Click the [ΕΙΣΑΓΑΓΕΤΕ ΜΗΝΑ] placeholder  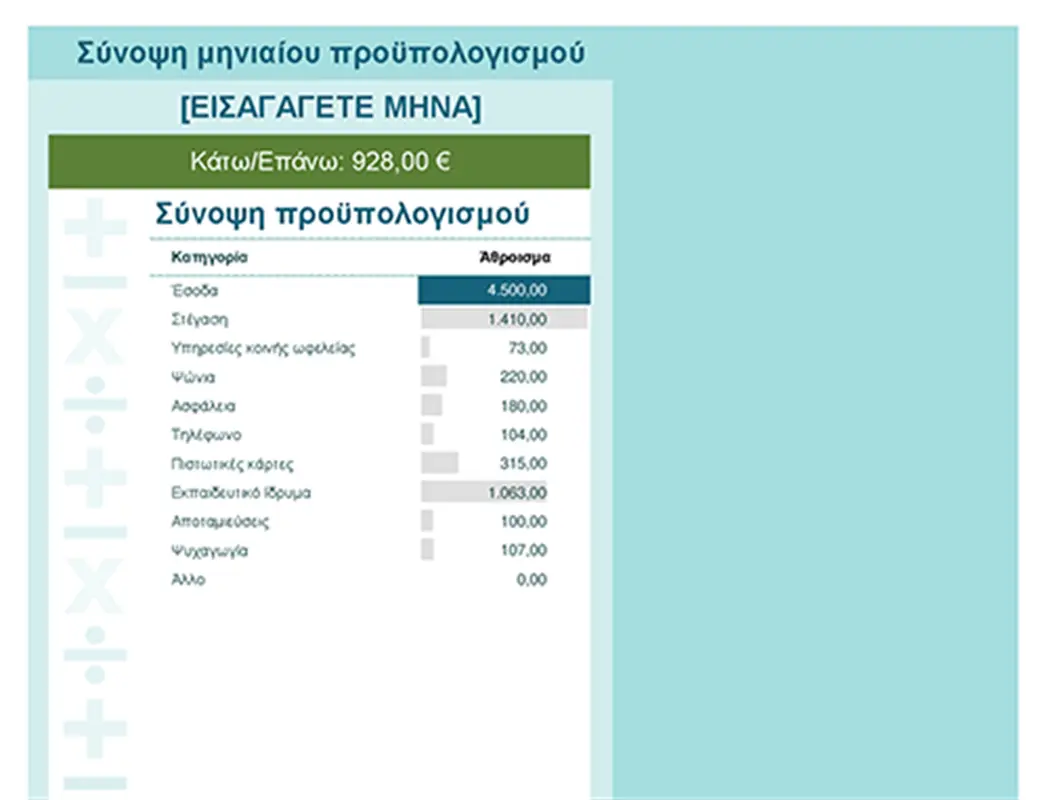pyautogui.click(x=331, y=108)
